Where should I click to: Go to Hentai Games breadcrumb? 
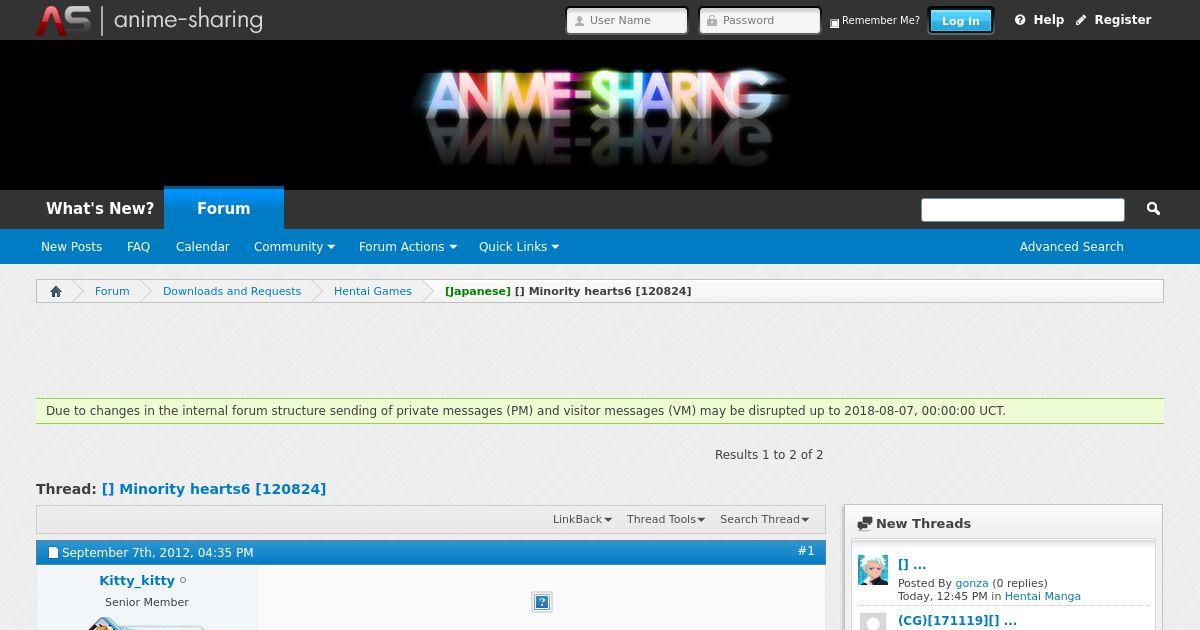(x=373, y=291)
